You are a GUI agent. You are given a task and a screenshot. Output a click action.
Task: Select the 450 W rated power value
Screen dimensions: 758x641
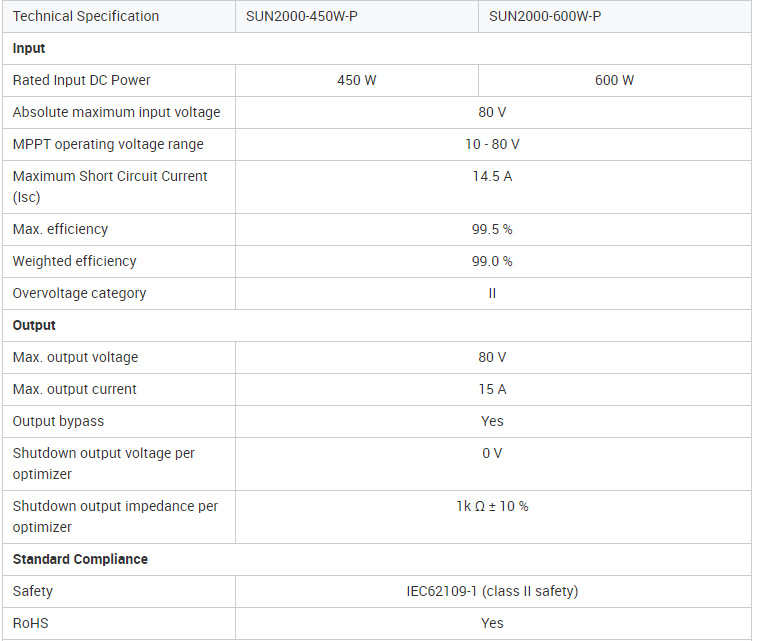357,80
